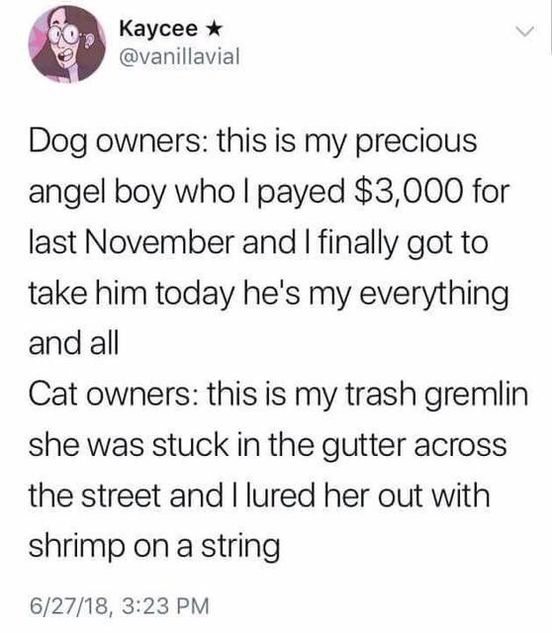Viewport: 552px width, 633px height.
Task: Click the star icon beside Kaycee
Action: pos(214,29)
